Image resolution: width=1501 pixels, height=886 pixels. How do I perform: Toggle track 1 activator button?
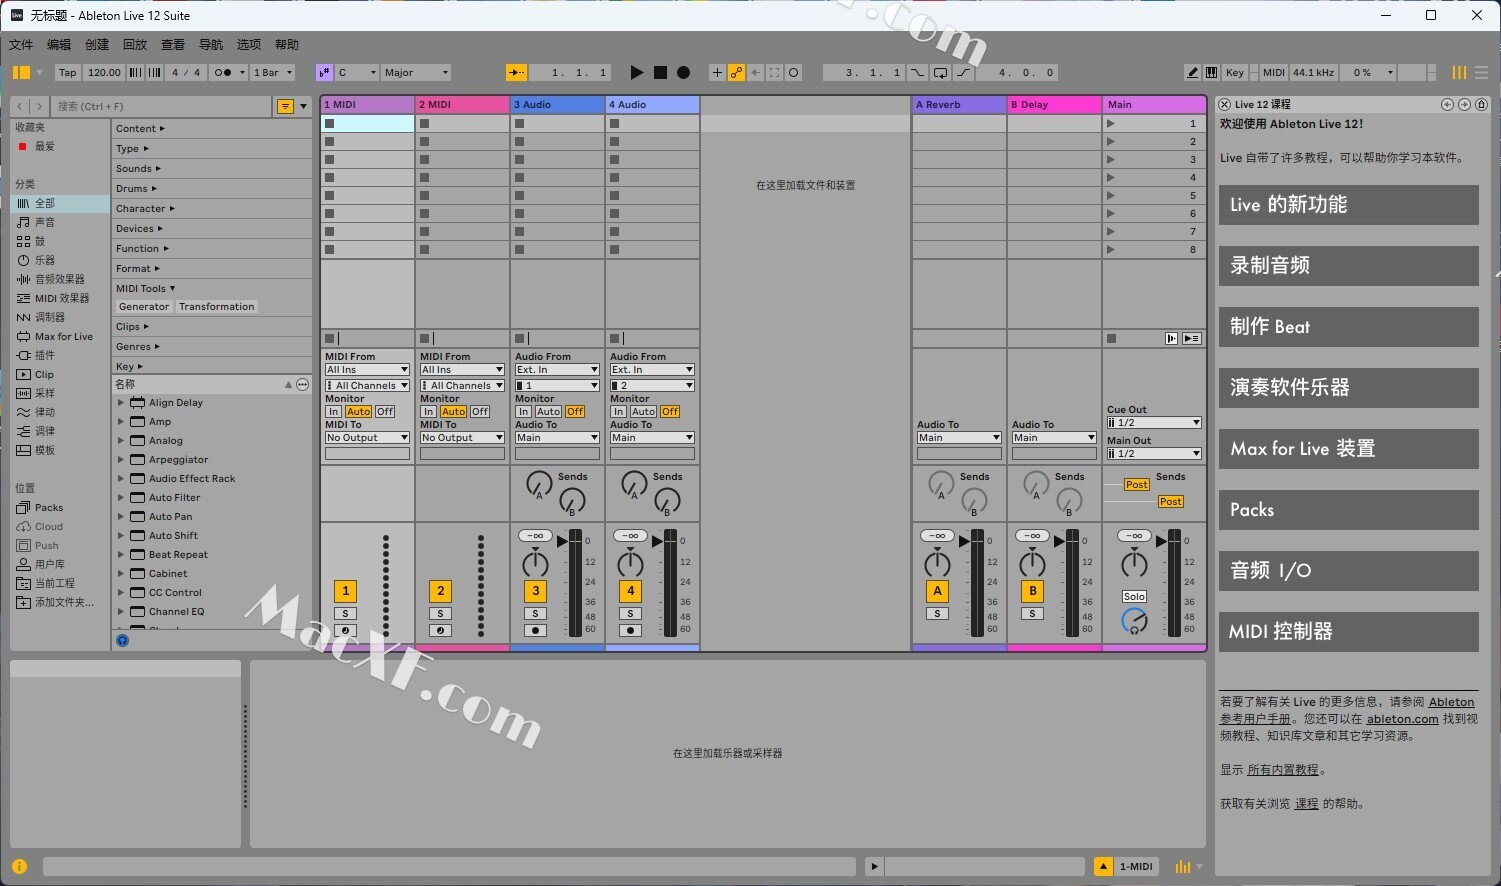point(345,591)
